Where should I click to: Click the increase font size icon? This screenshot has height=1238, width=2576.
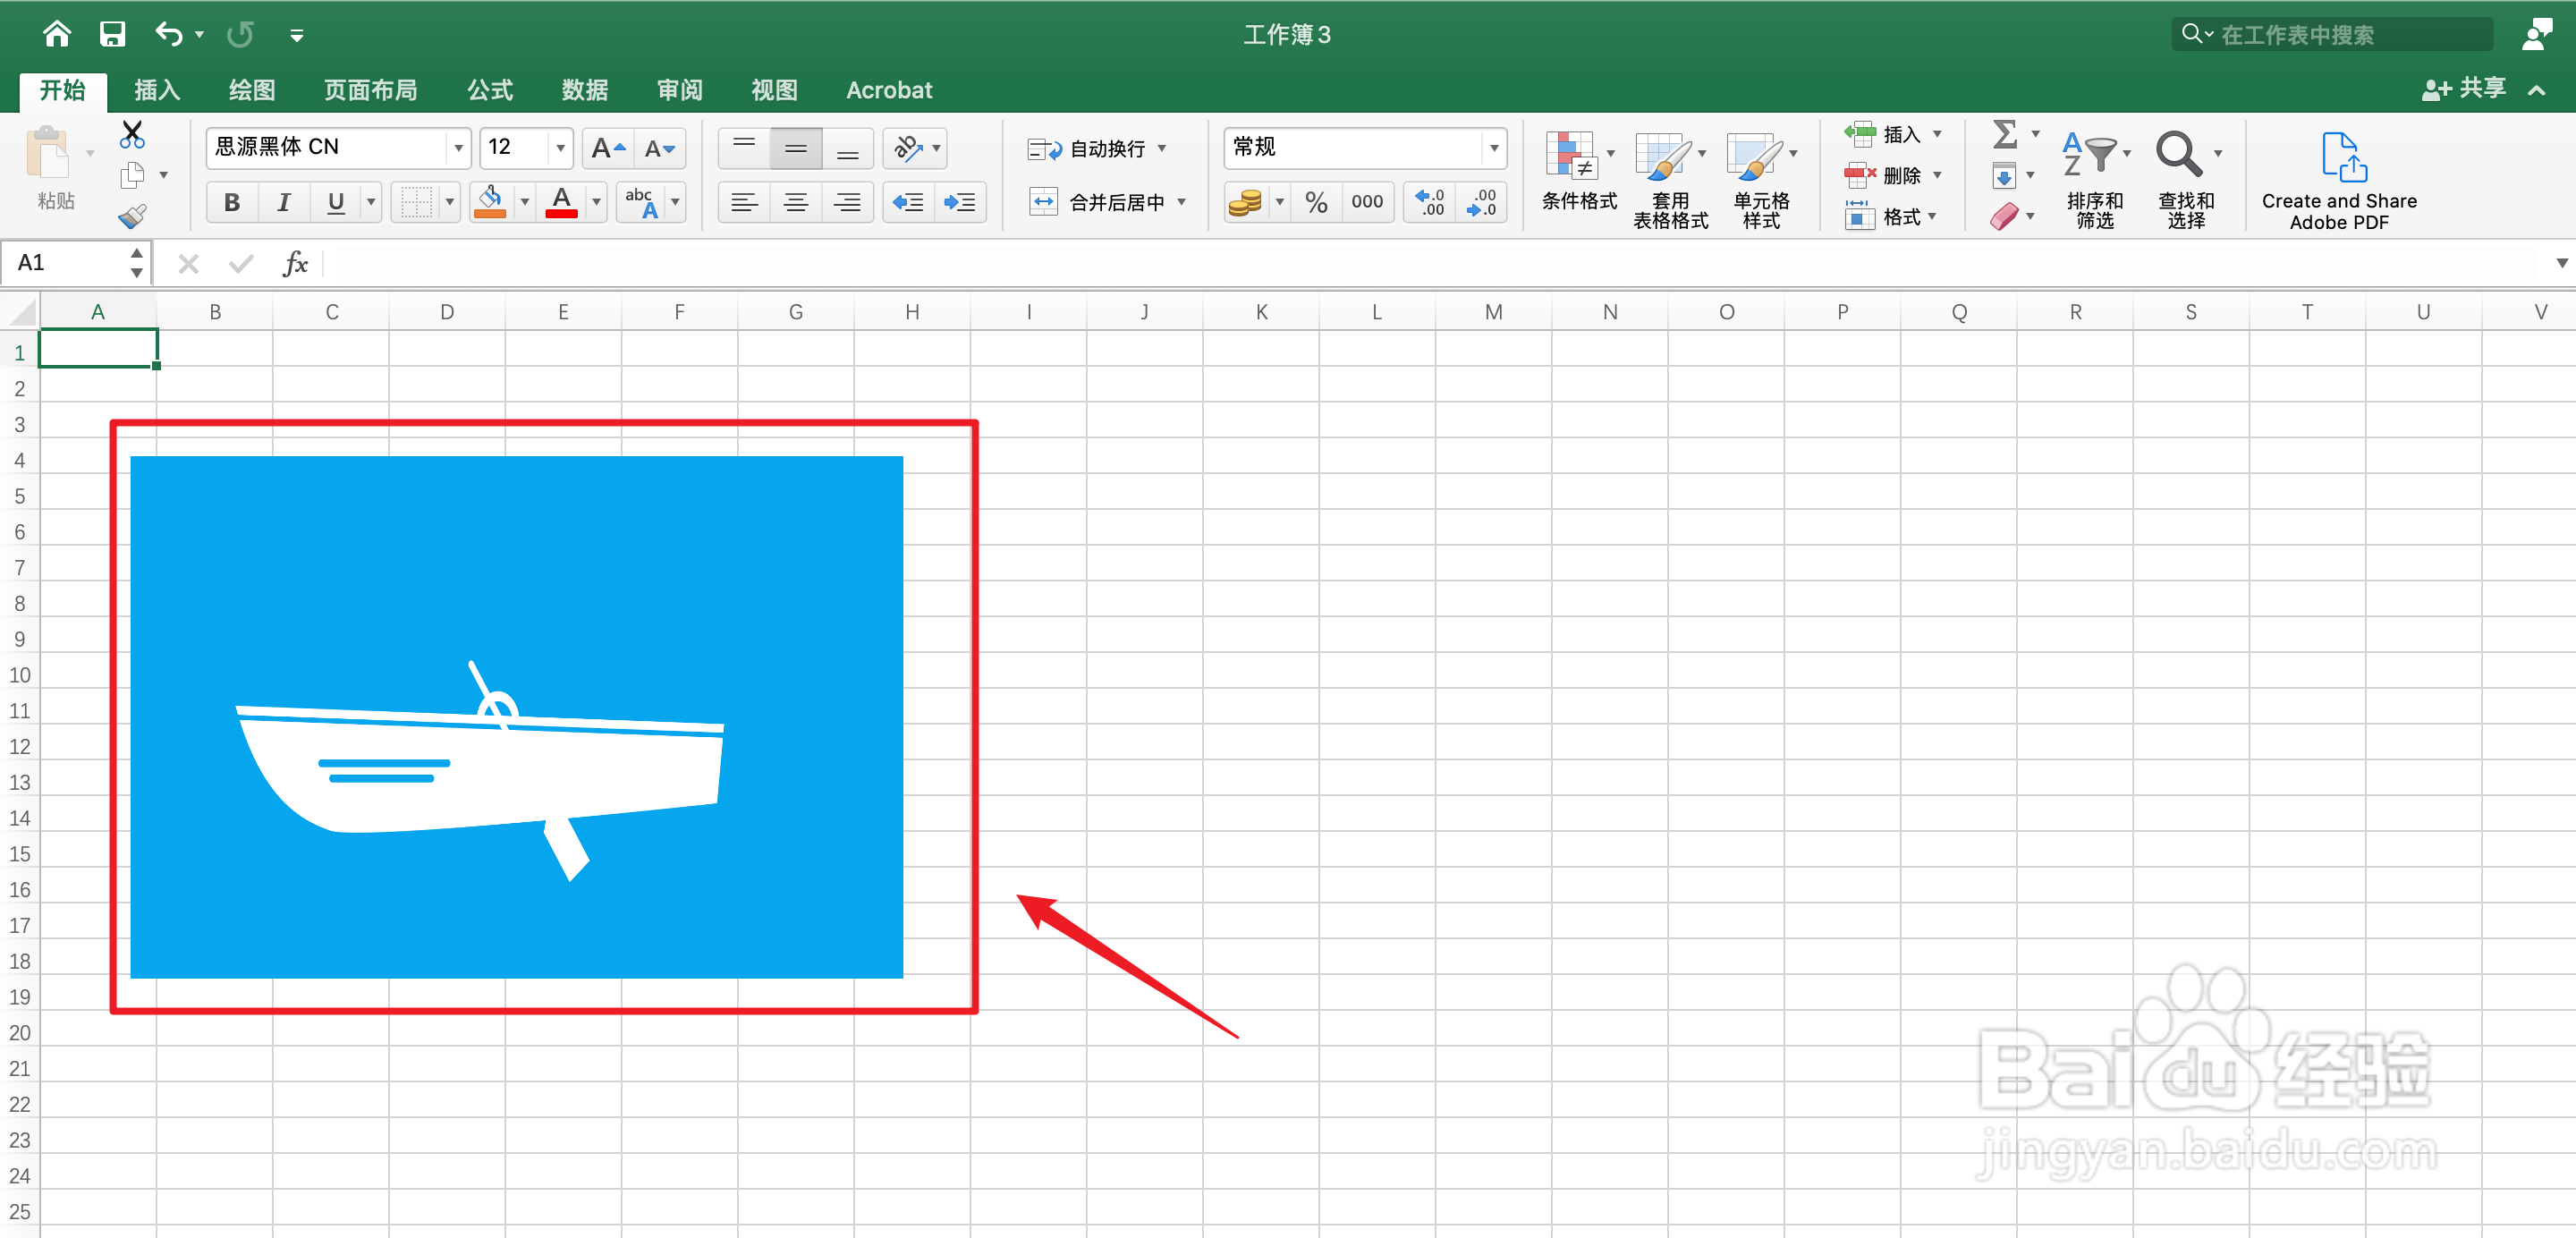(x=607, y=148)
